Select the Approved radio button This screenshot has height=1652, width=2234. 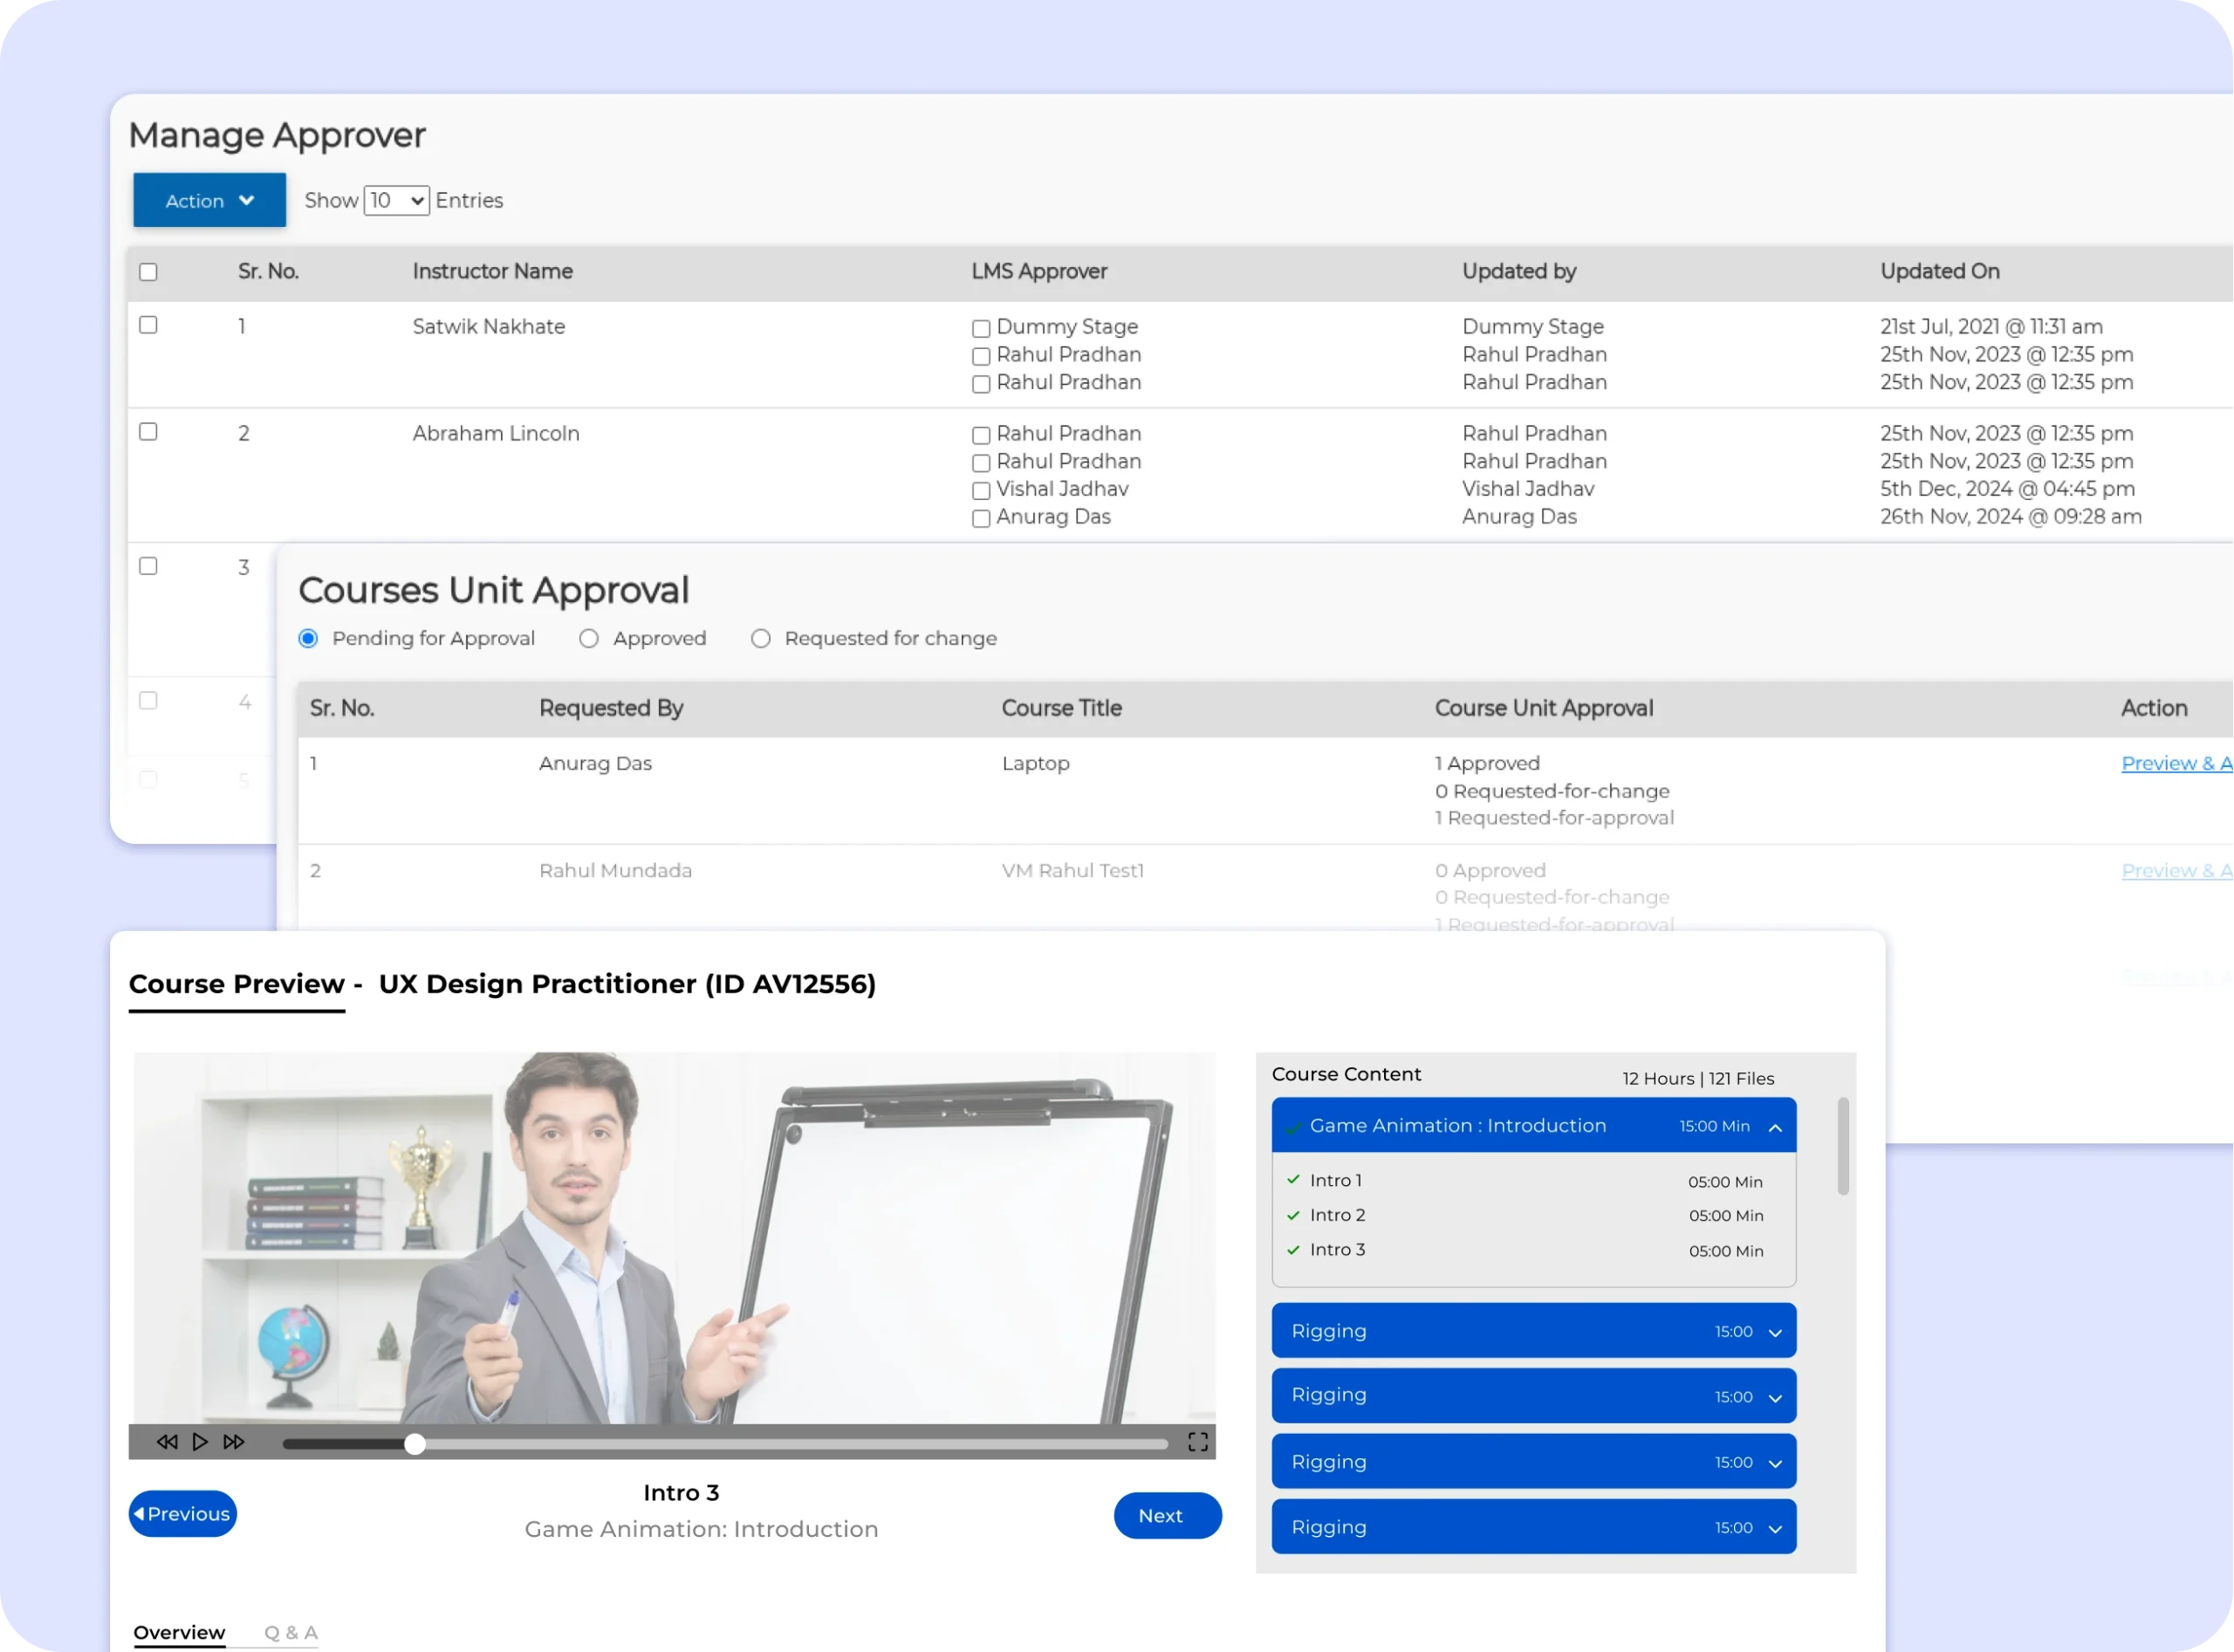(x=589, y=638)
